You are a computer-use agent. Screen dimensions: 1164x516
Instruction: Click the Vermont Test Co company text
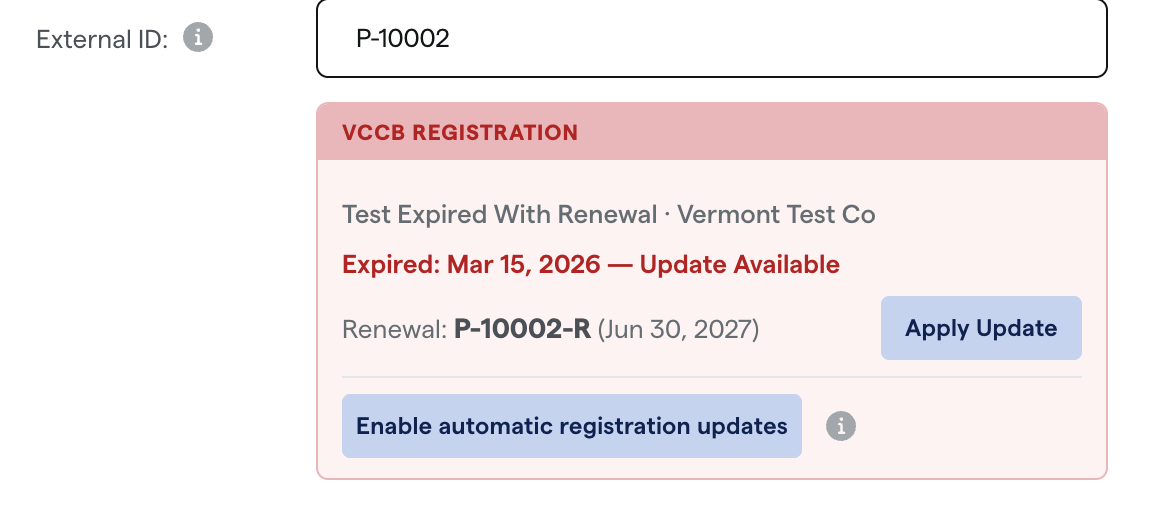click(x=776, y=215)
